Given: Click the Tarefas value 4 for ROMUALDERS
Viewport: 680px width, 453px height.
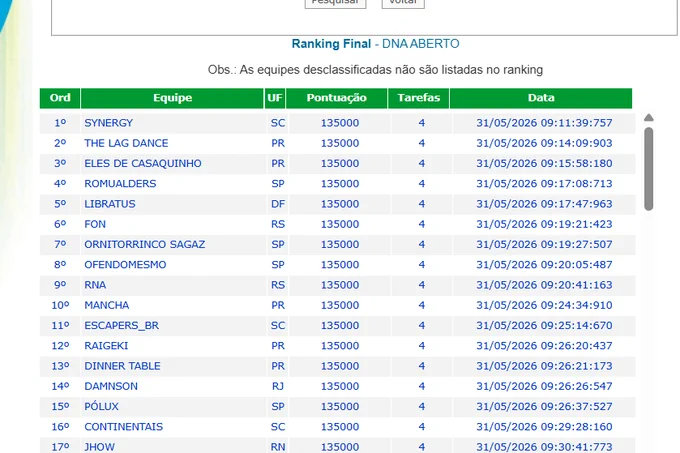Looking at the screenshot, I should click(422, 184).
